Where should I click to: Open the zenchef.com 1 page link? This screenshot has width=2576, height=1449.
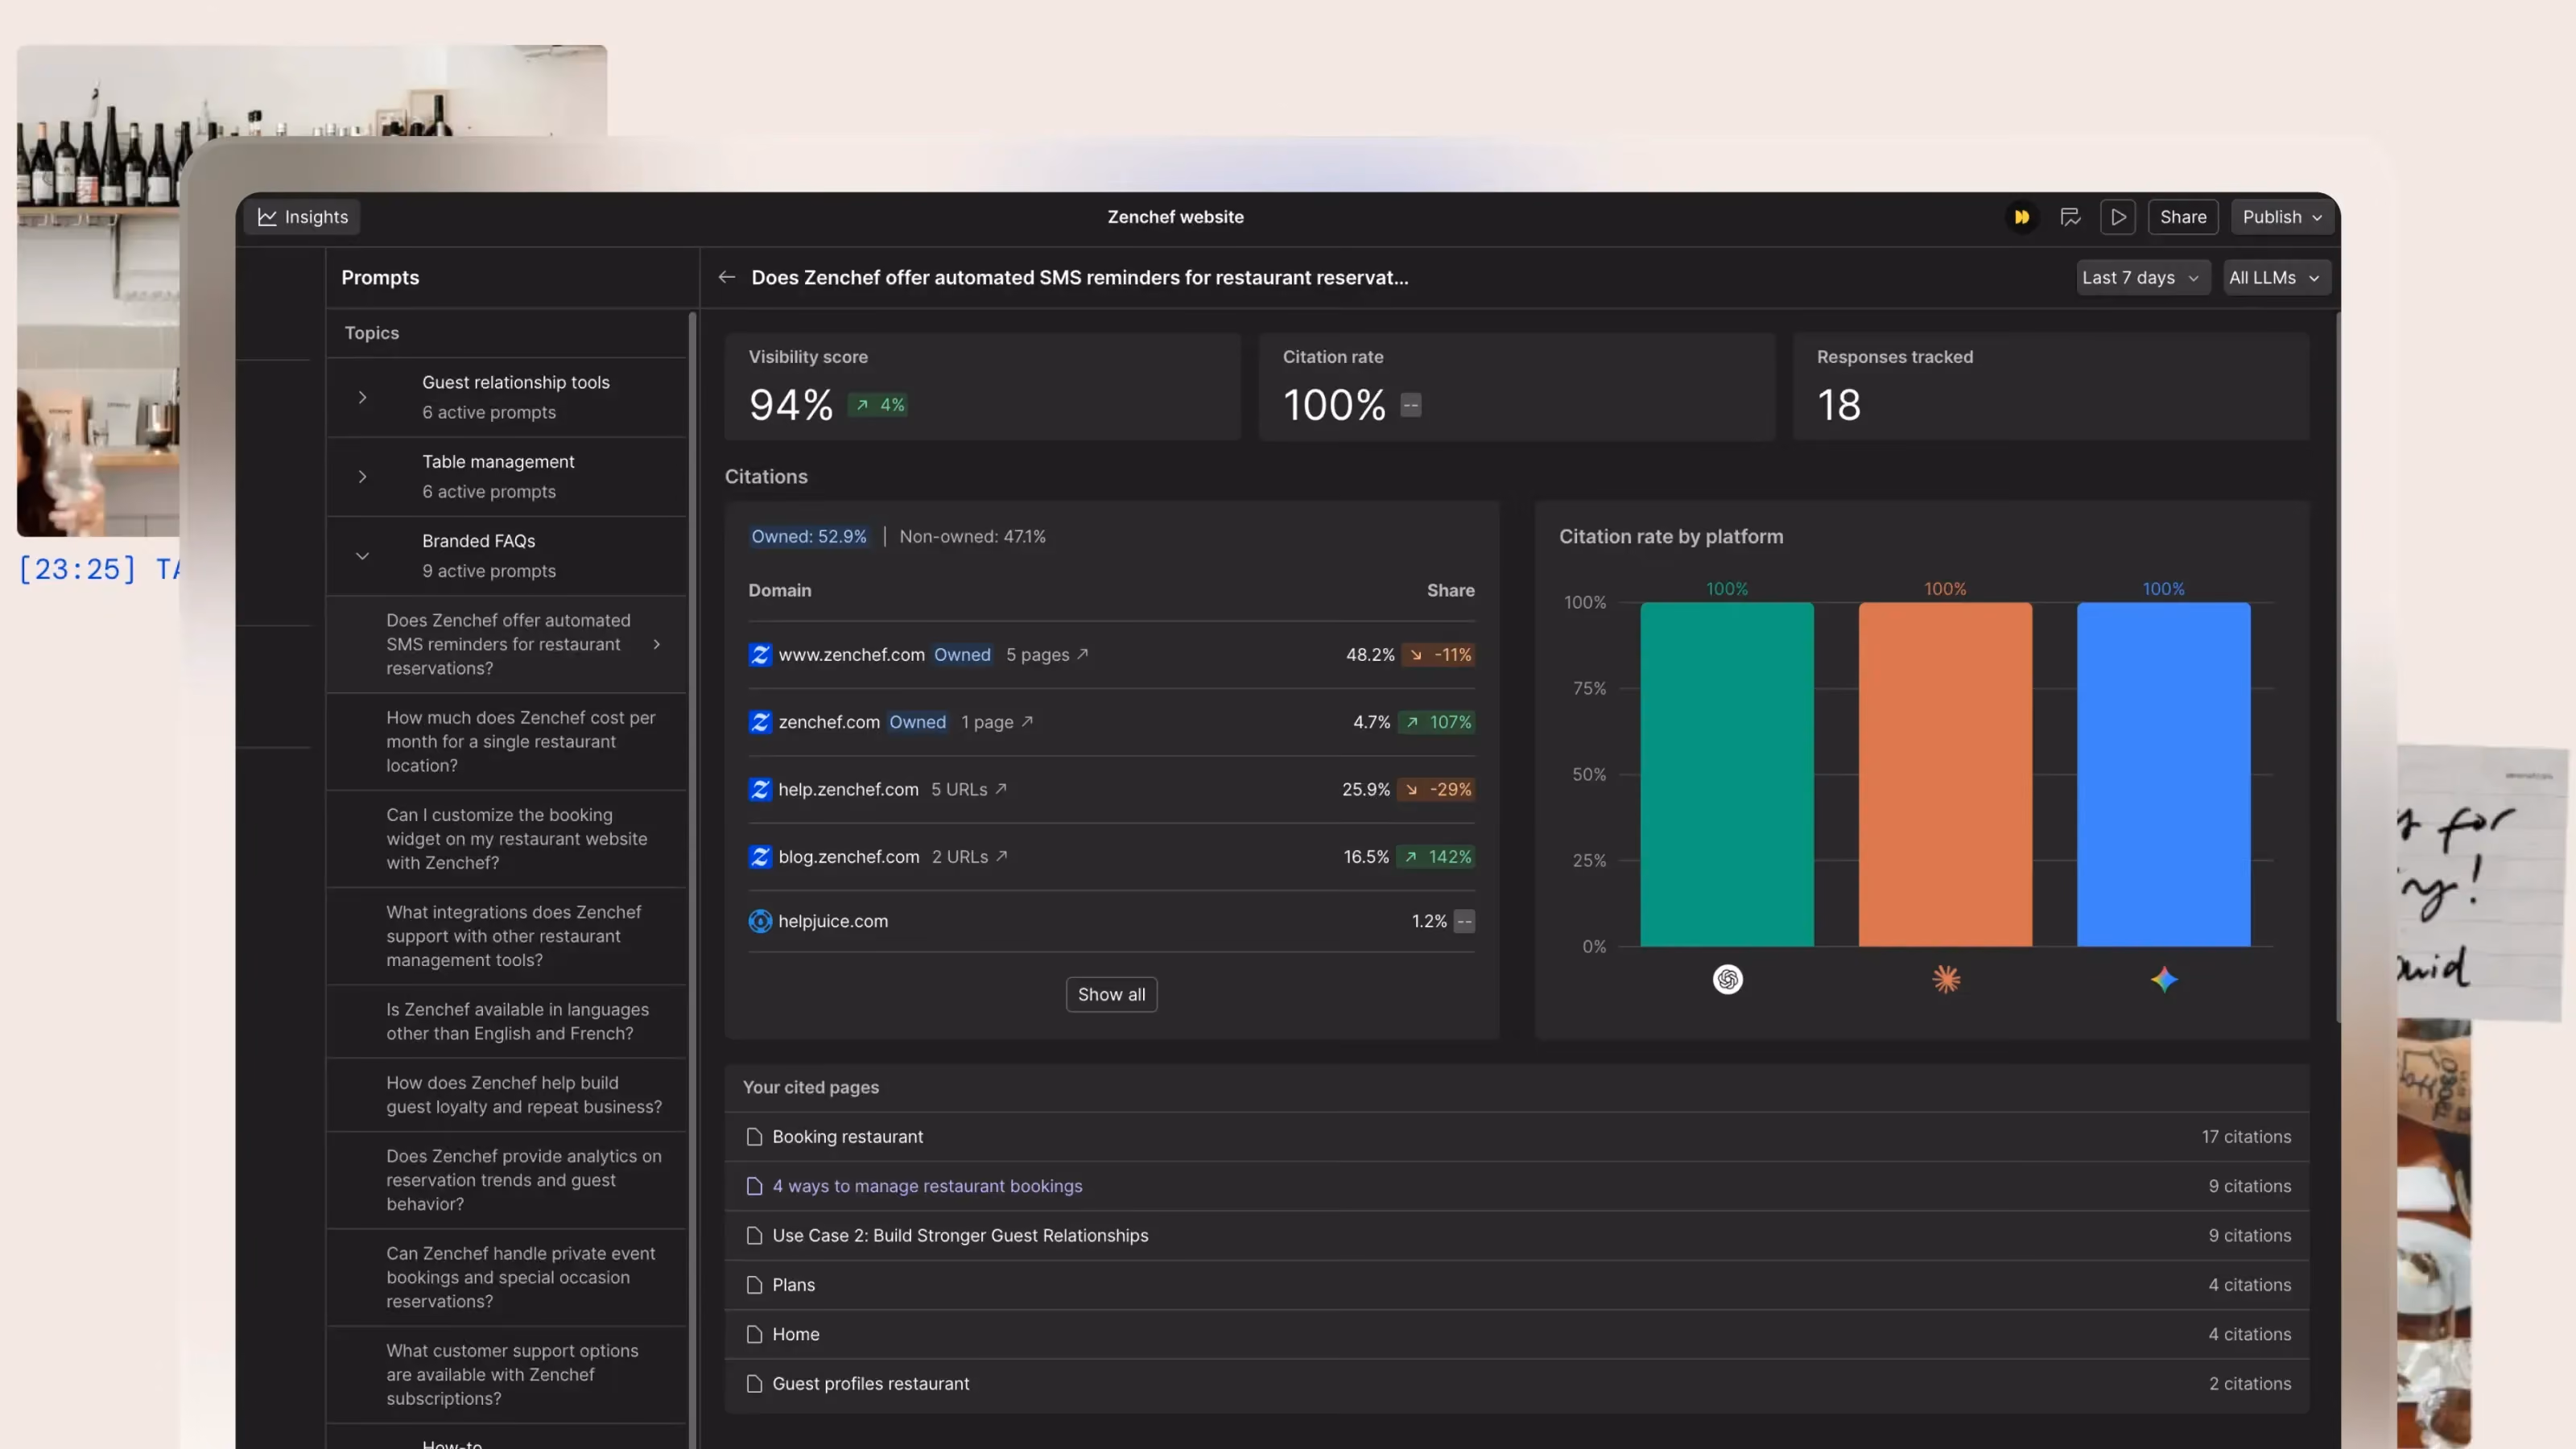coord(997,721)
